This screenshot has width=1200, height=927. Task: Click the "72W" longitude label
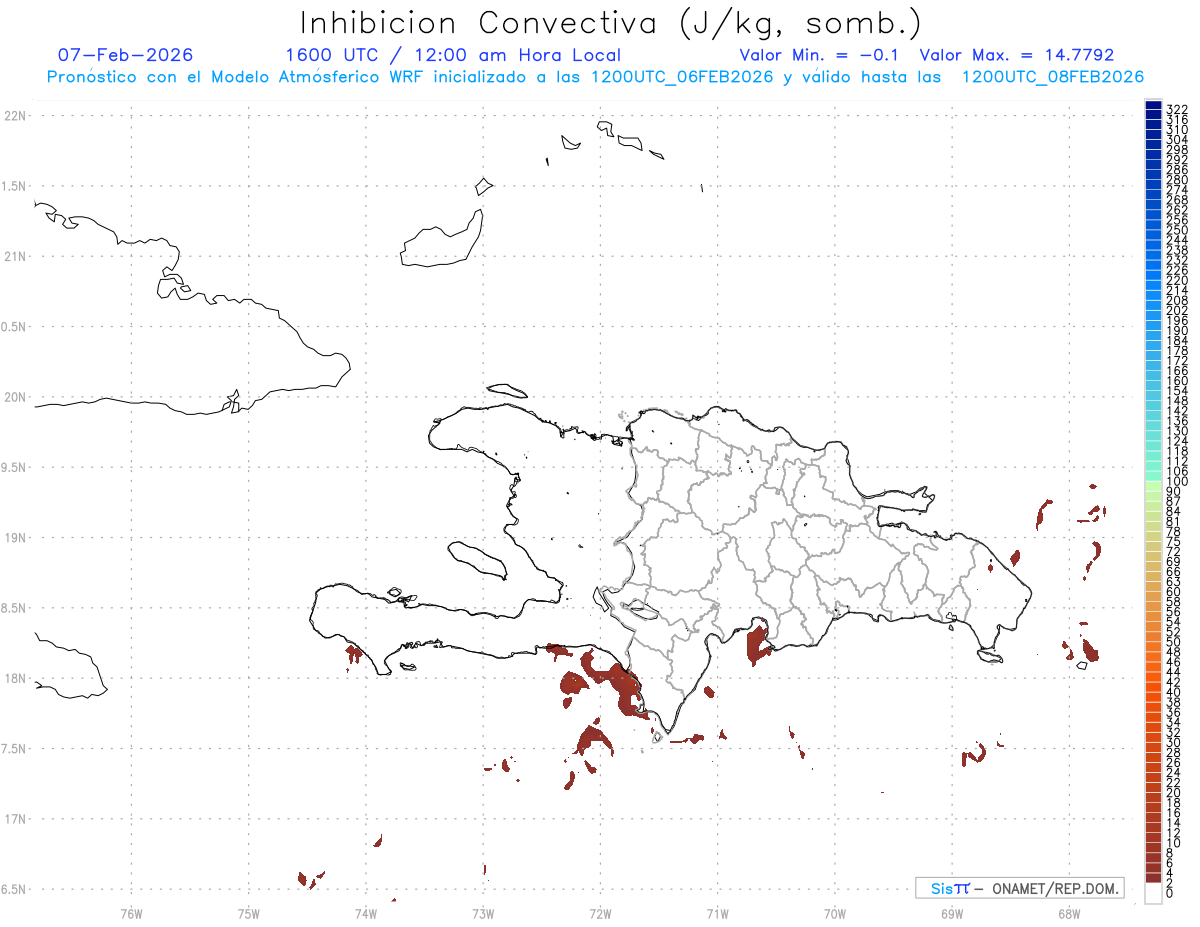600,912
